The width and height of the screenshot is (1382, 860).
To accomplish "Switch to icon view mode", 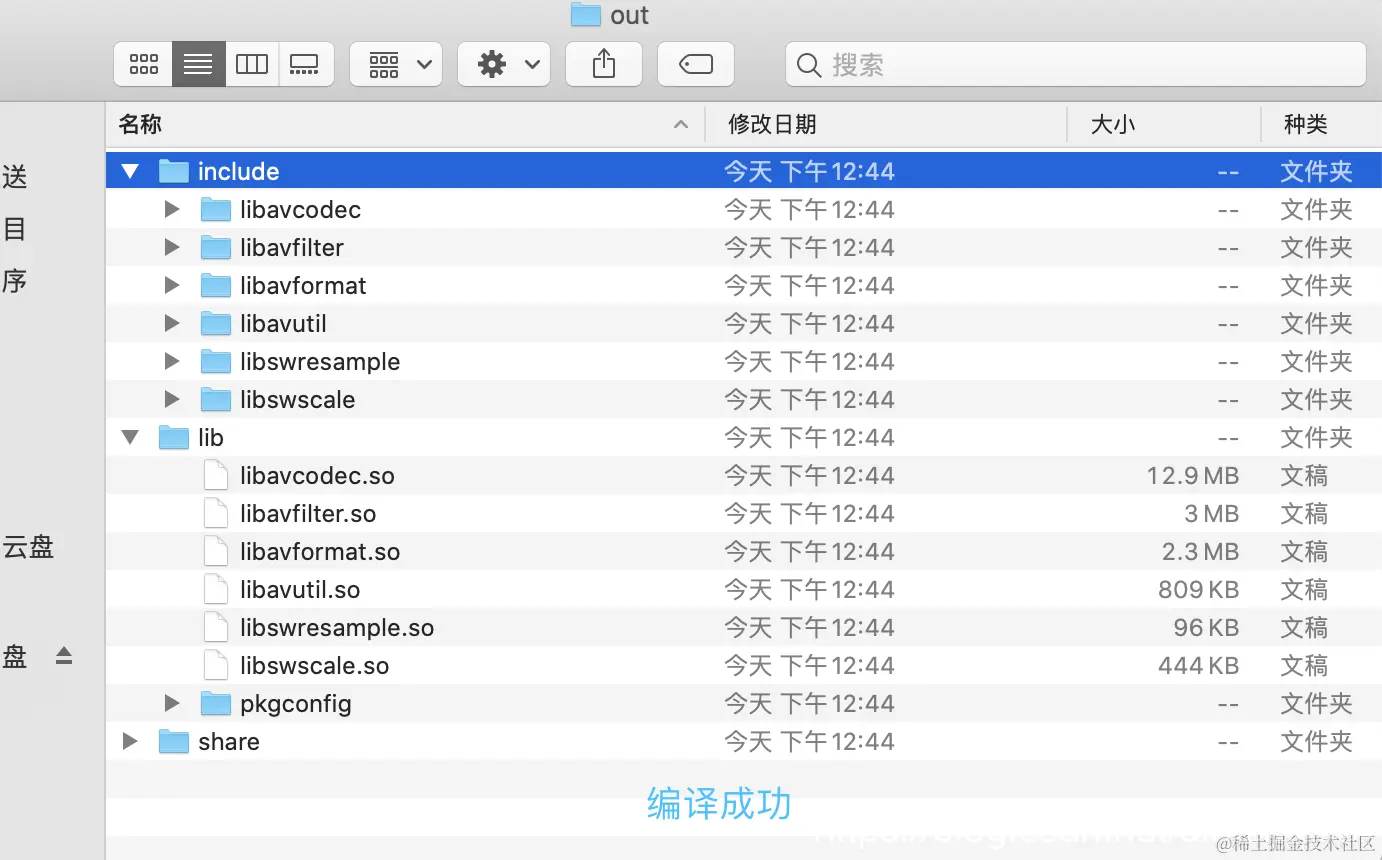I will tap(144, 65).
